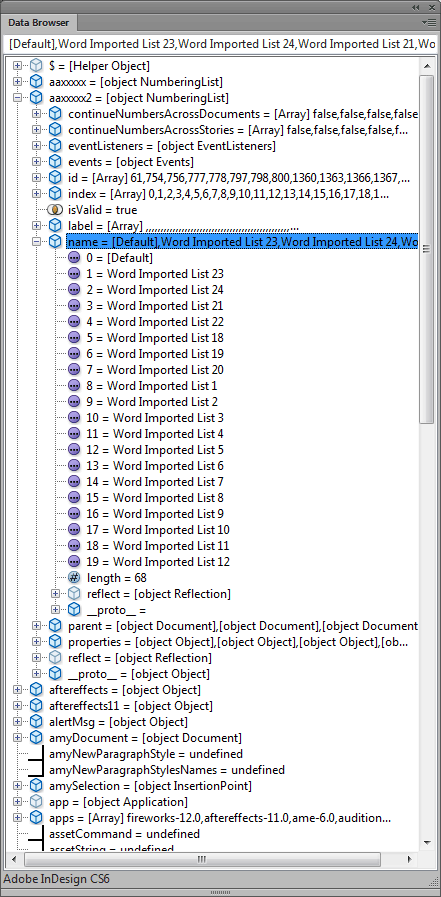Click the string icon for Word Imported List 18

coord(74,338)
